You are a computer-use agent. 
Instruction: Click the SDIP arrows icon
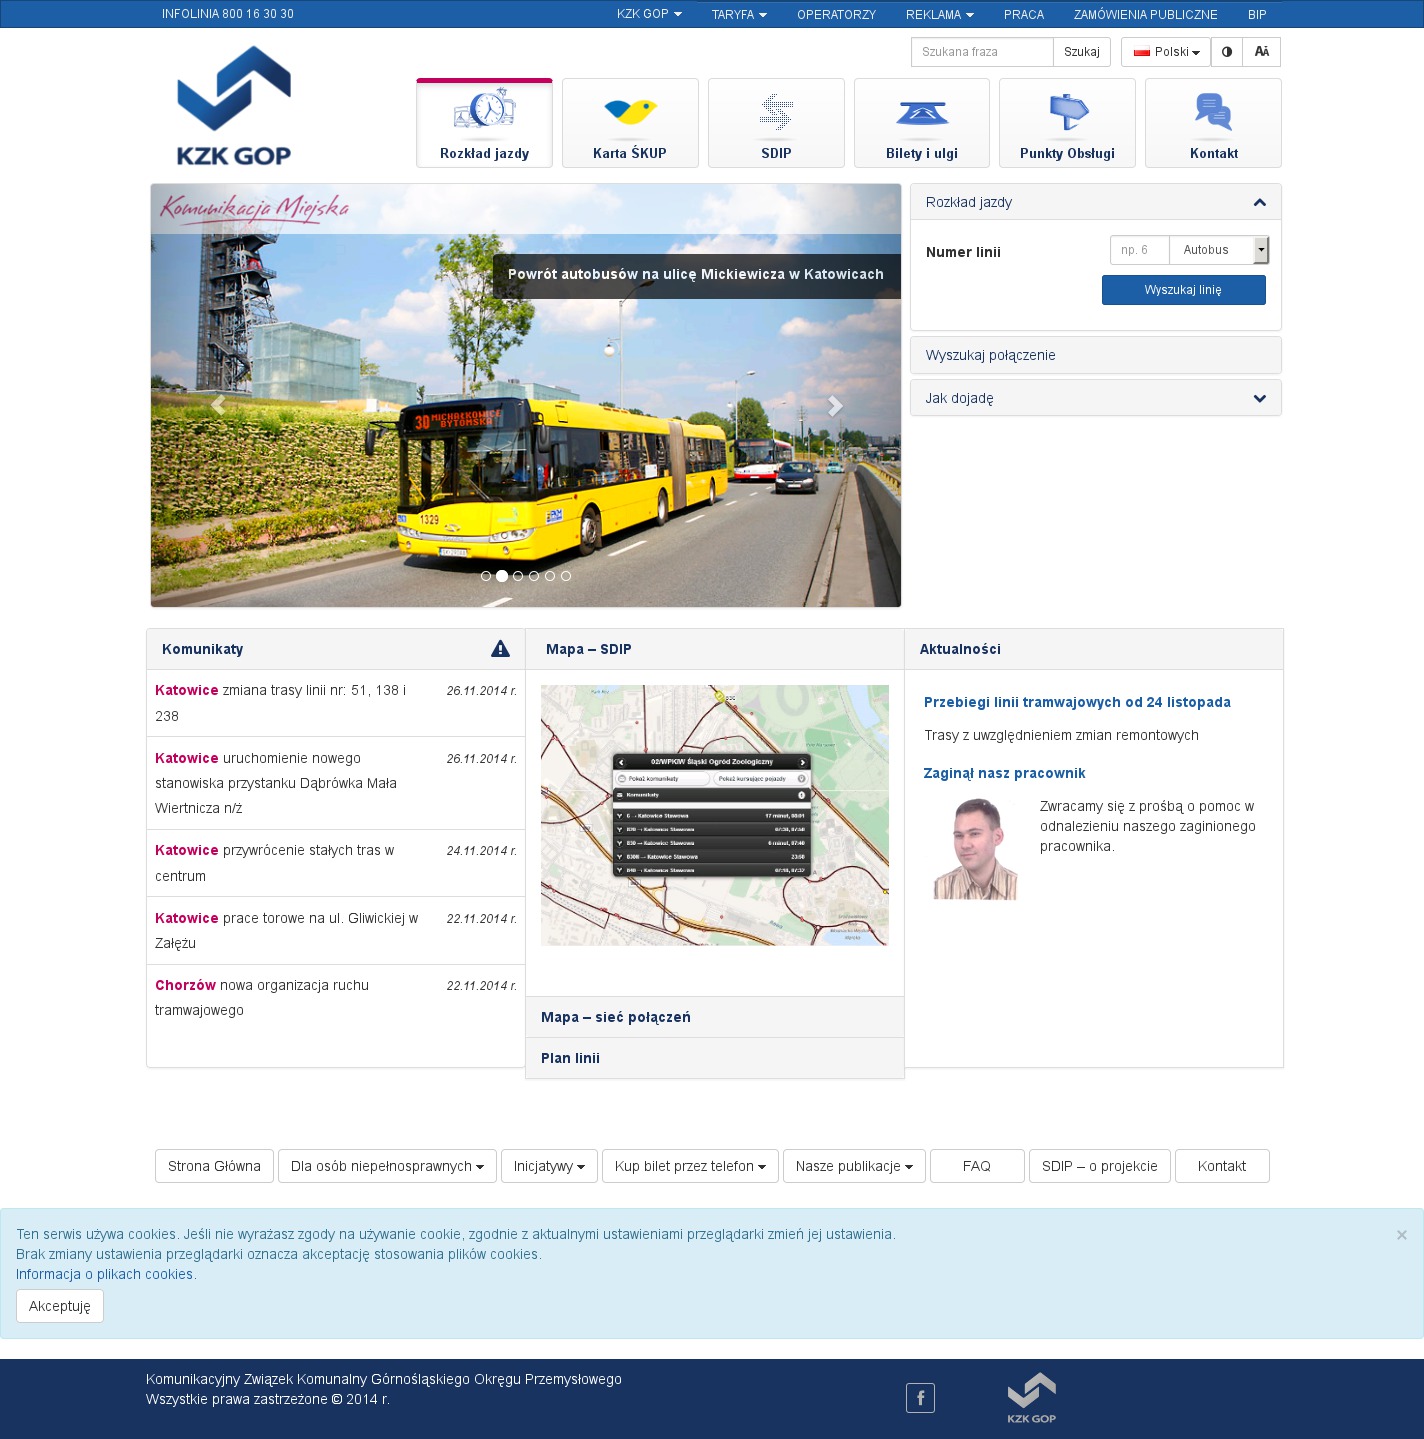(776, 112)
